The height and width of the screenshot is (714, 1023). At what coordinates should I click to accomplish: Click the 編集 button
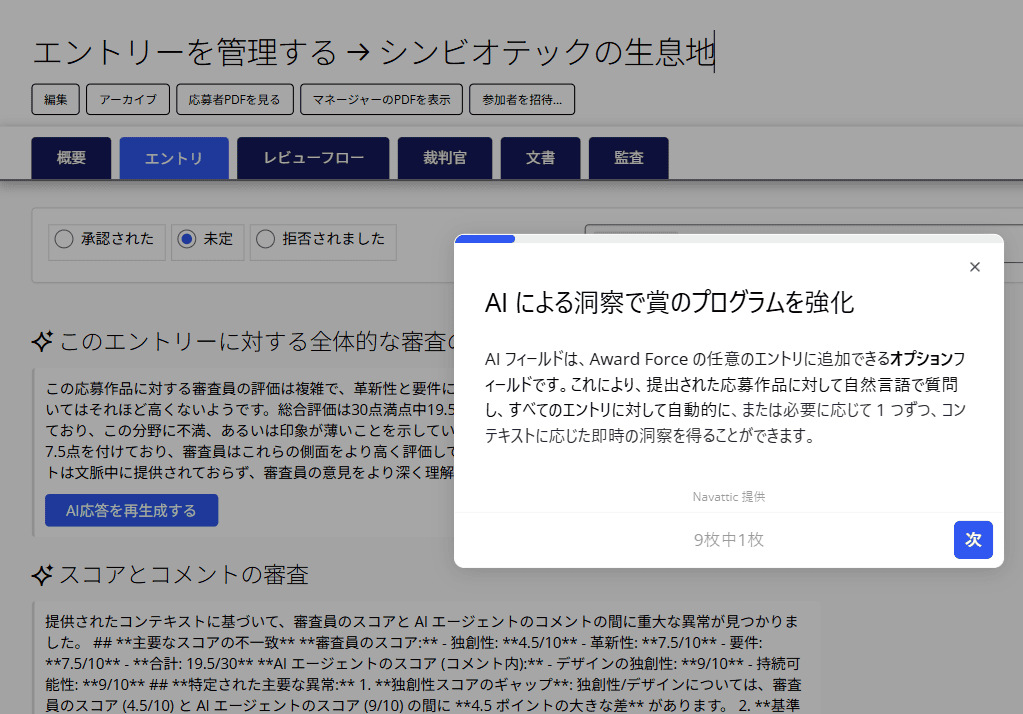[56, 99]
